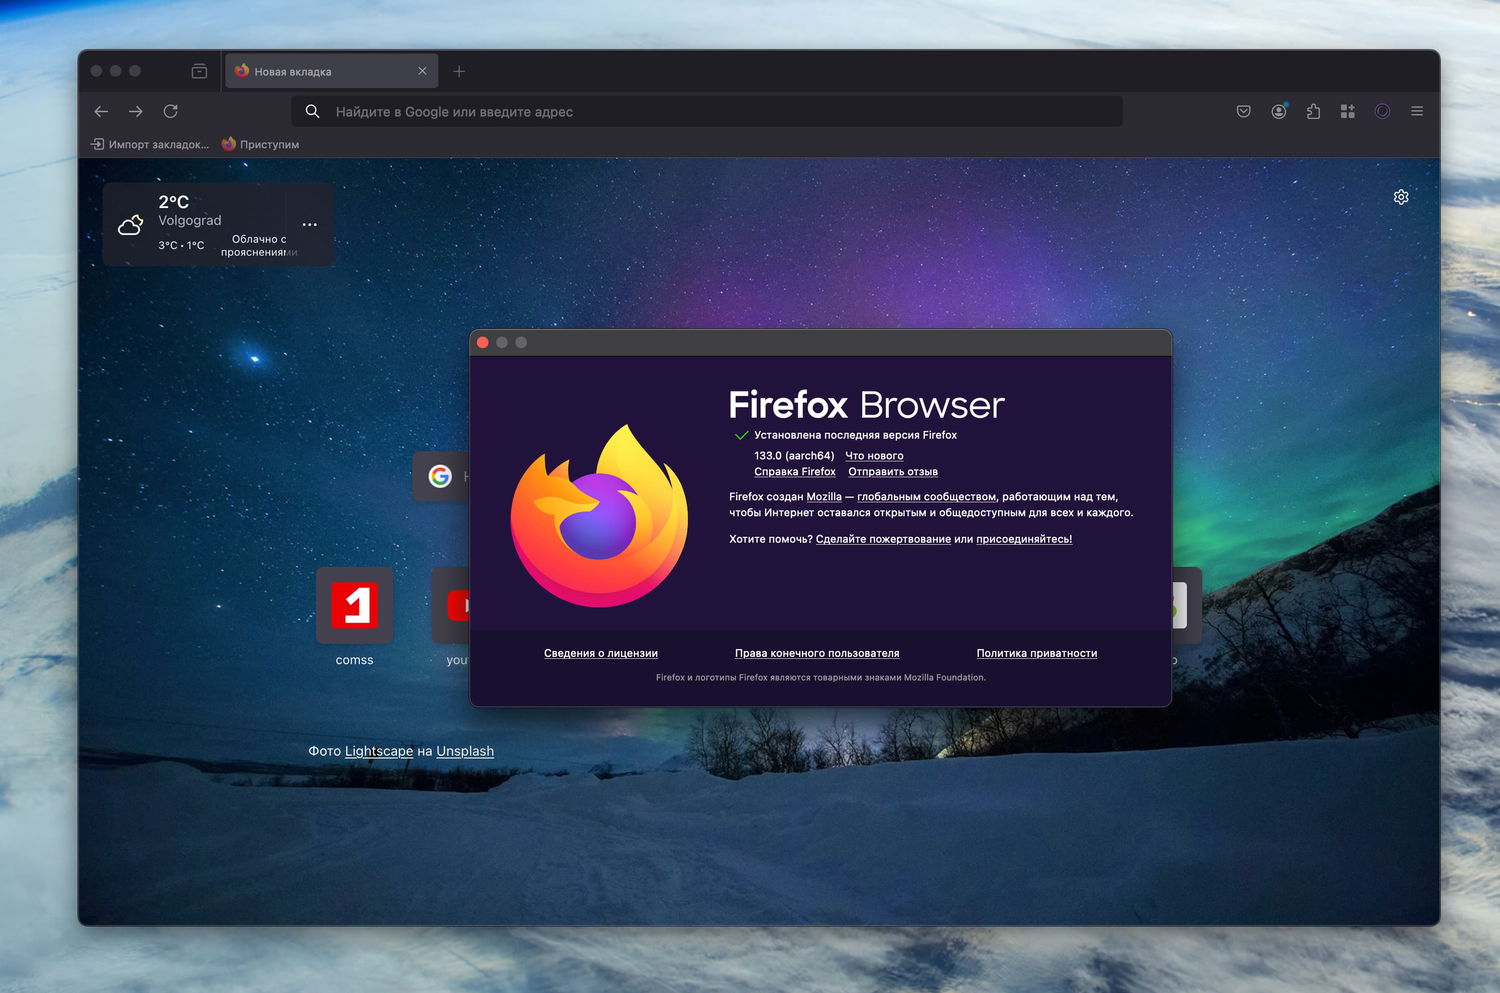Click the Firefox Browser heading in the dialog

[866, 405]
